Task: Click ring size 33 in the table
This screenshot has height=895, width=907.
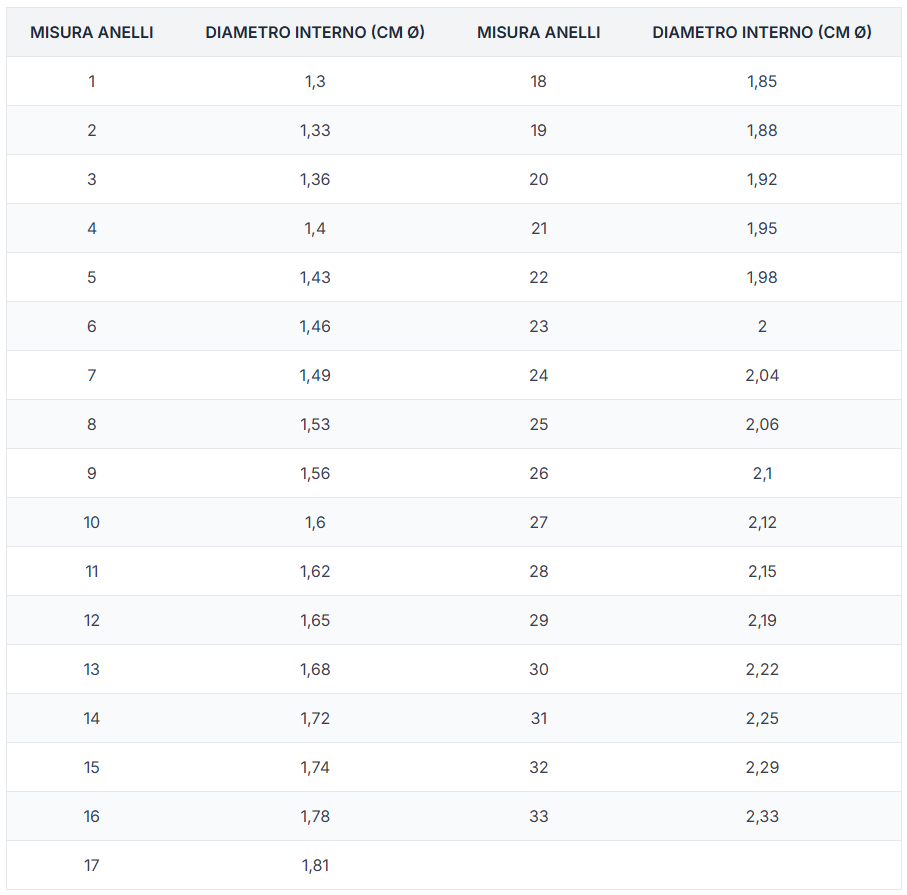Action: pyautogui.click(x=539, y=816)
